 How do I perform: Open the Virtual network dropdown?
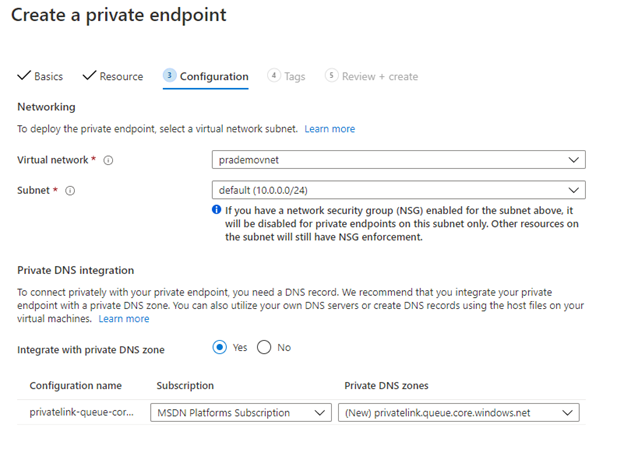pos(400,160)
